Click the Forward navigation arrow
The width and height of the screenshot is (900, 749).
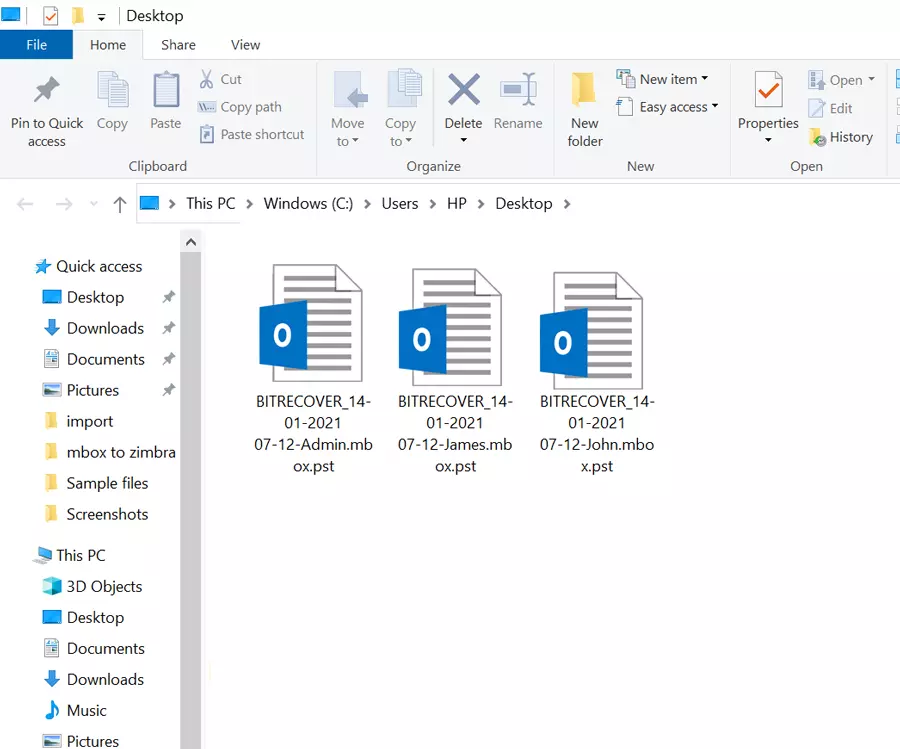(x=64, y=204)
